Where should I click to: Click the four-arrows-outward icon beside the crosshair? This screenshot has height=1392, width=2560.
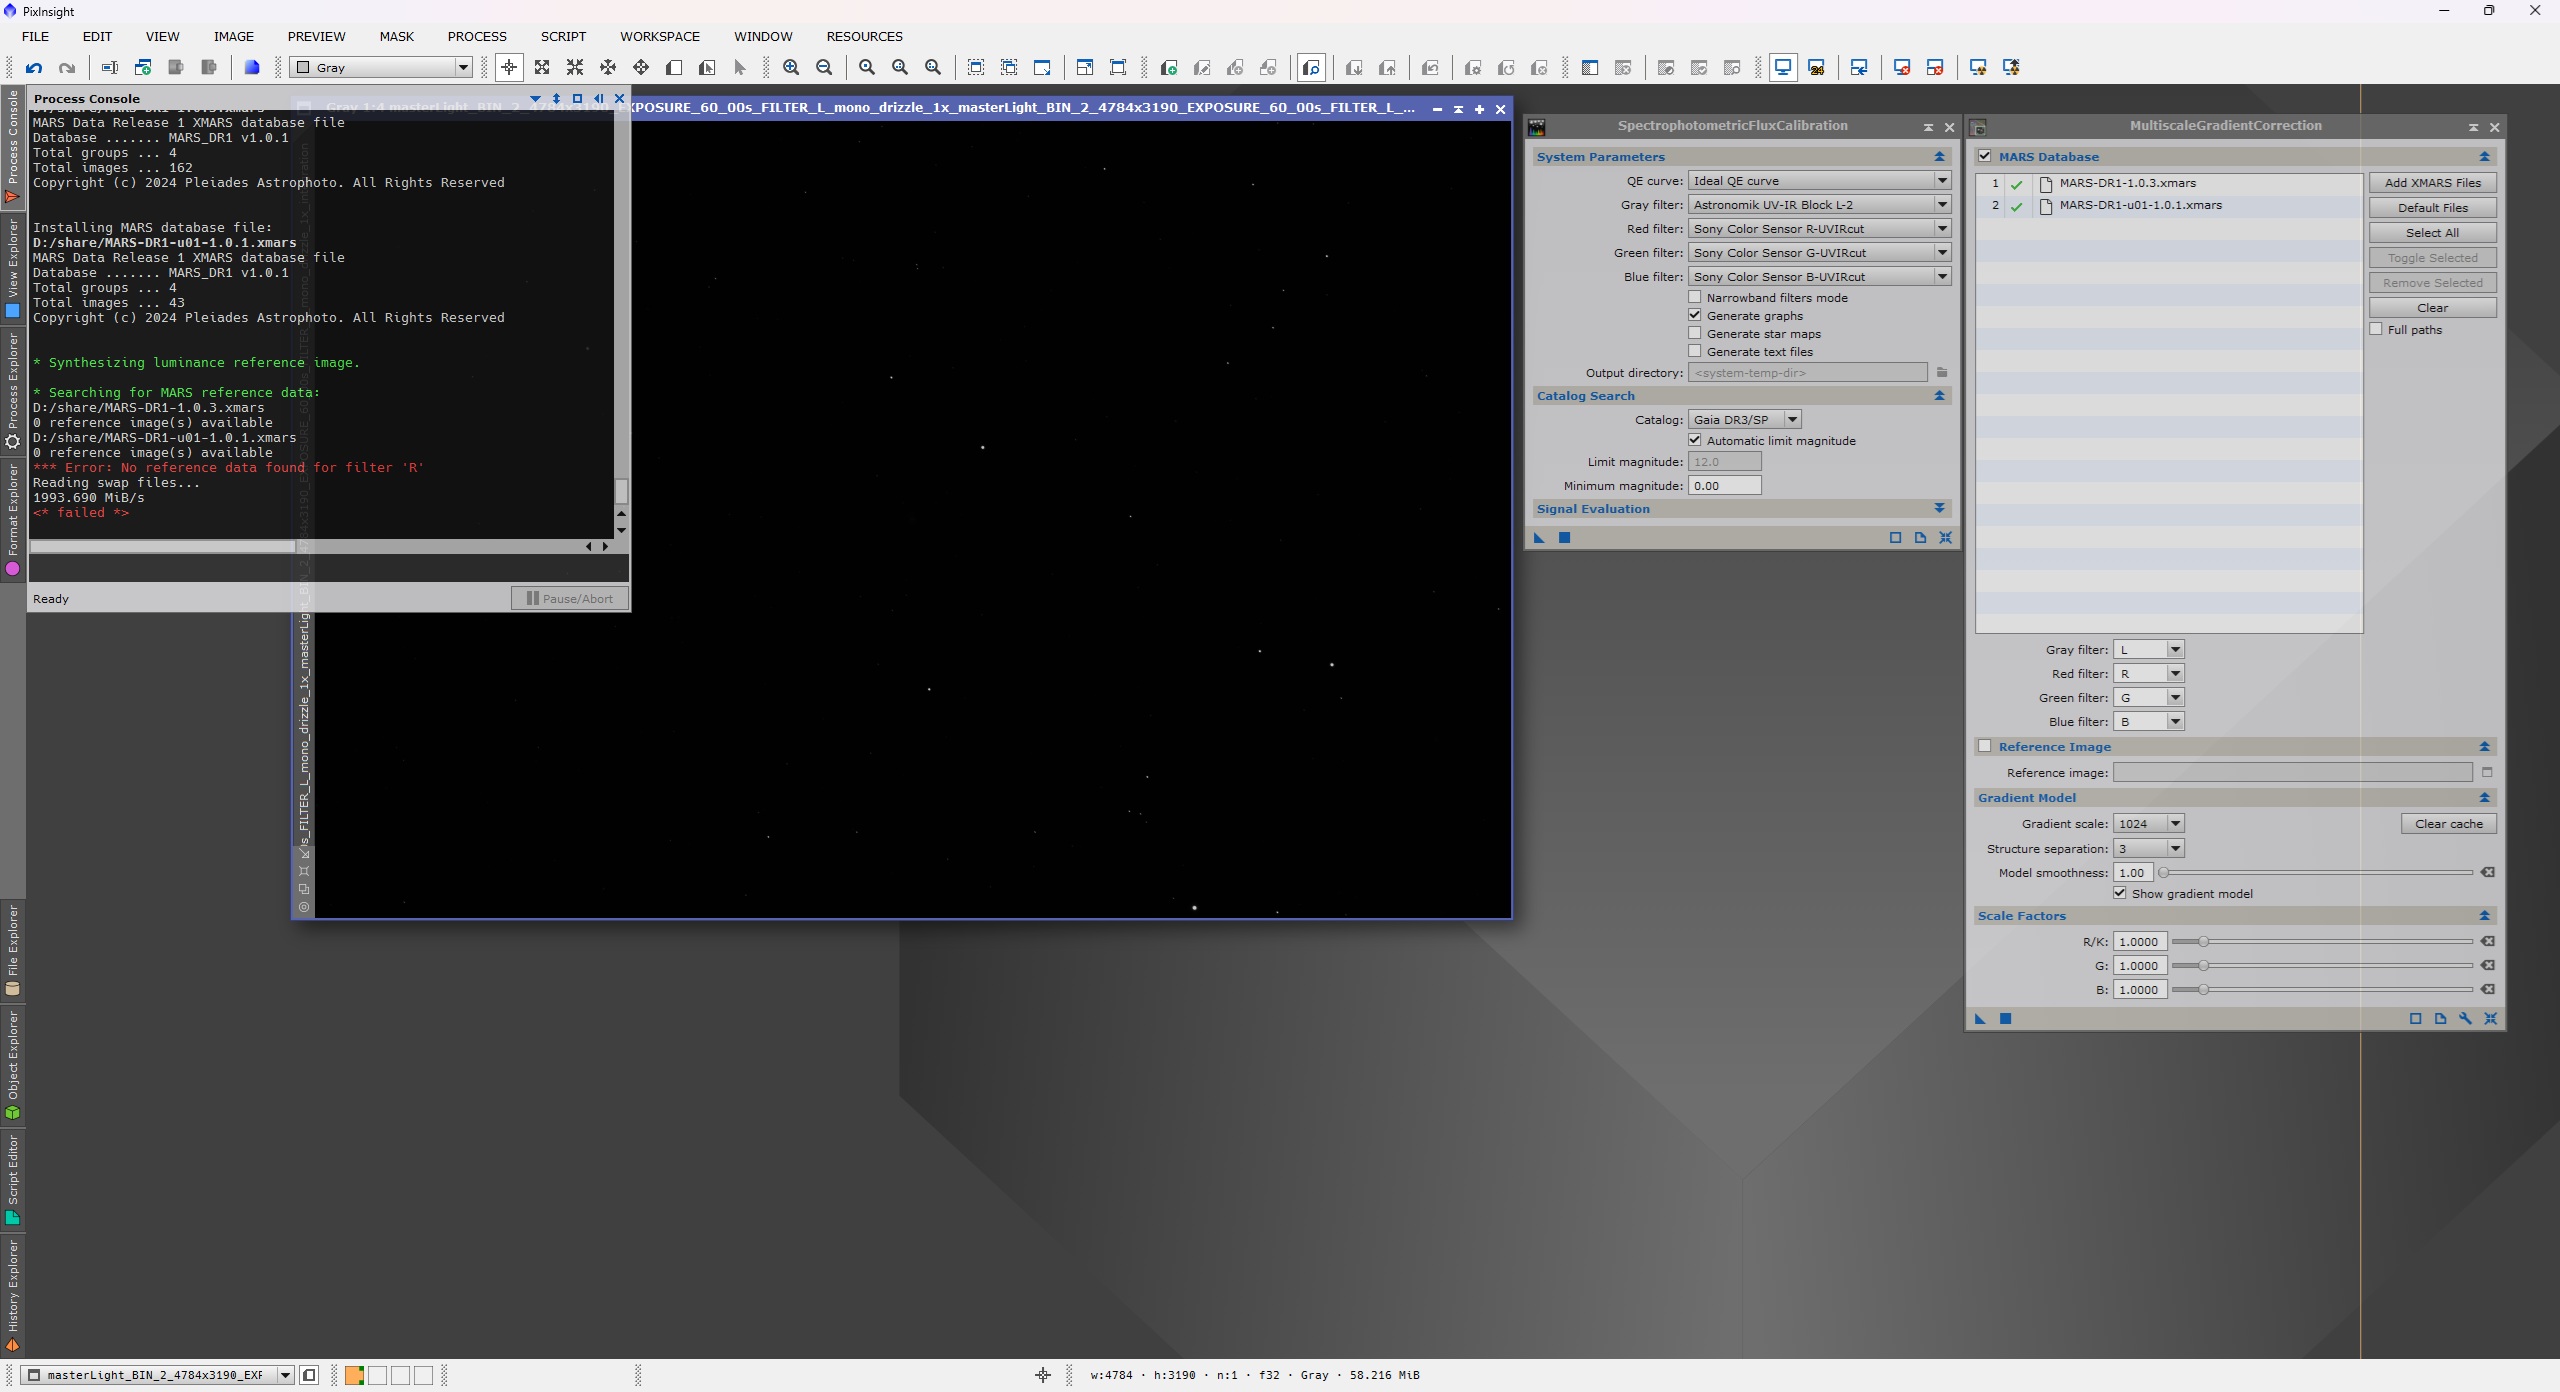(542, 68)
